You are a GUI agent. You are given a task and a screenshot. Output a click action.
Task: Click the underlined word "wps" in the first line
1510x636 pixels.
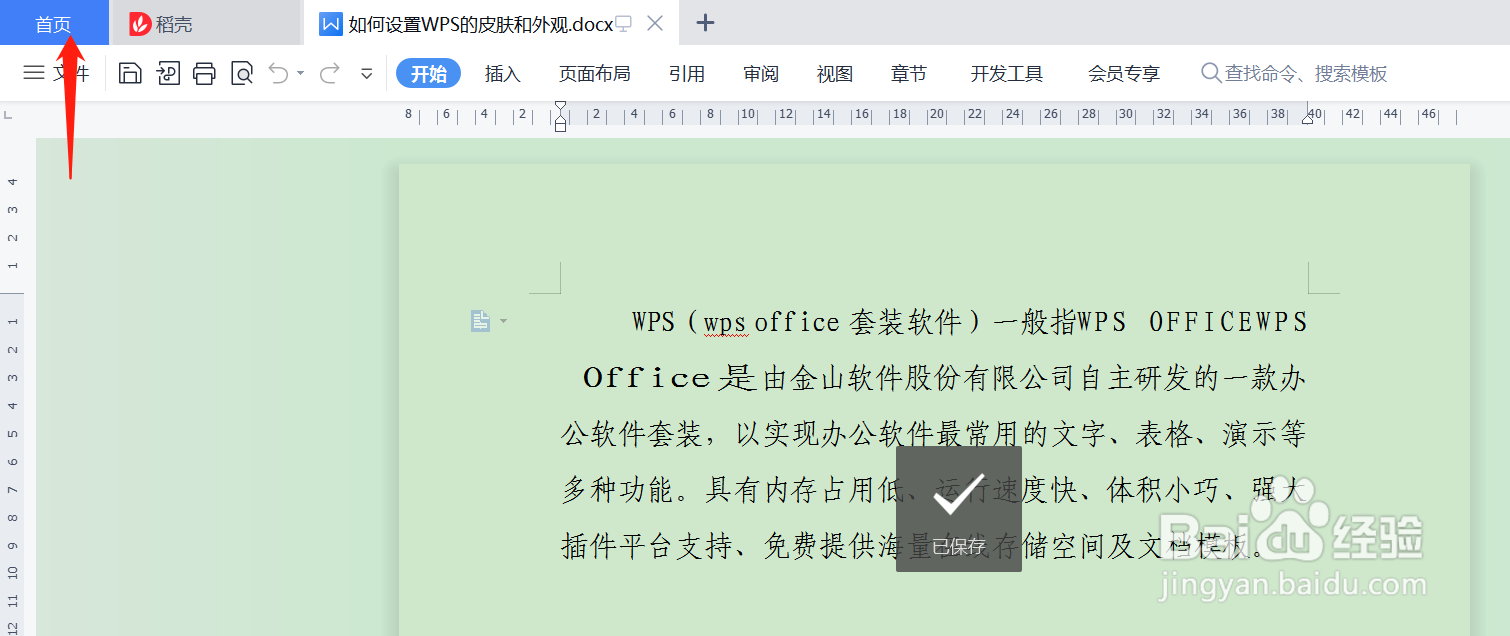coord(725,322)
